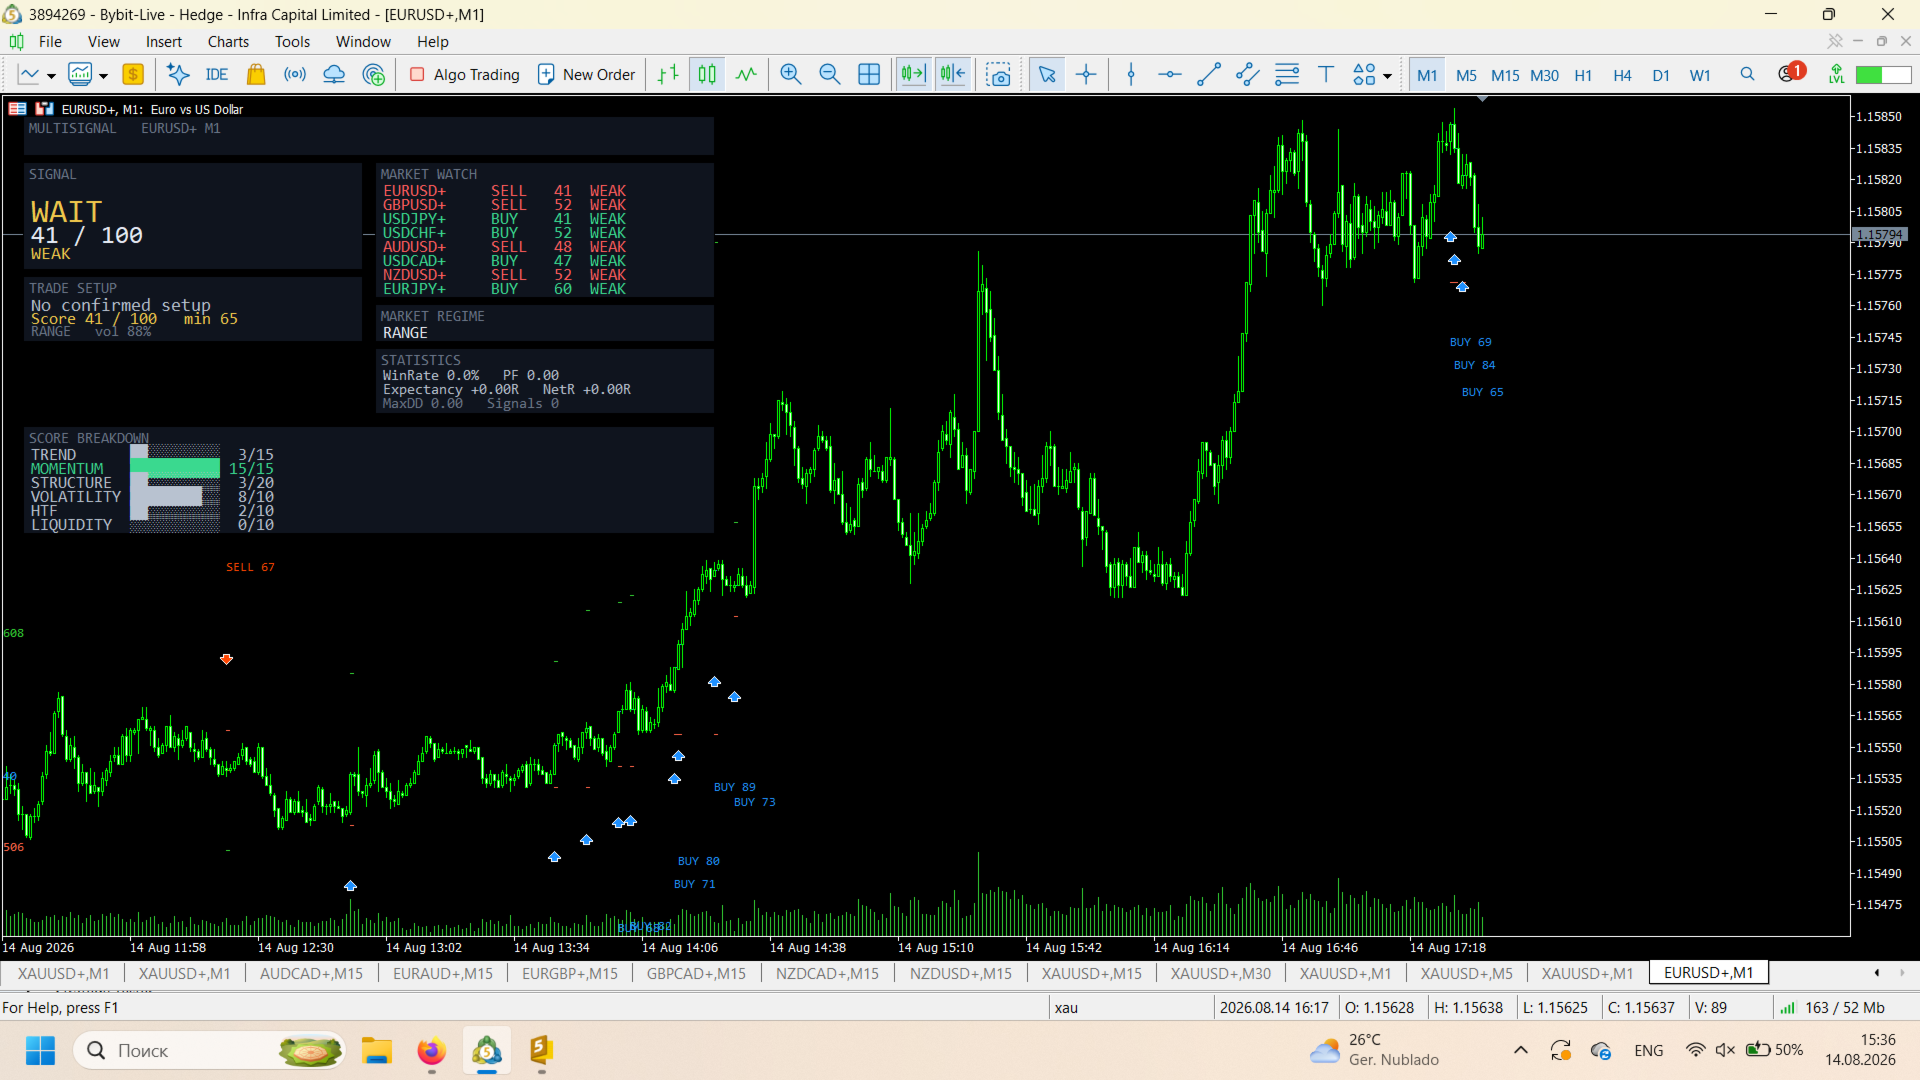Switch to M1 timeframe

pyautogui.click(x=1427, y=75)
